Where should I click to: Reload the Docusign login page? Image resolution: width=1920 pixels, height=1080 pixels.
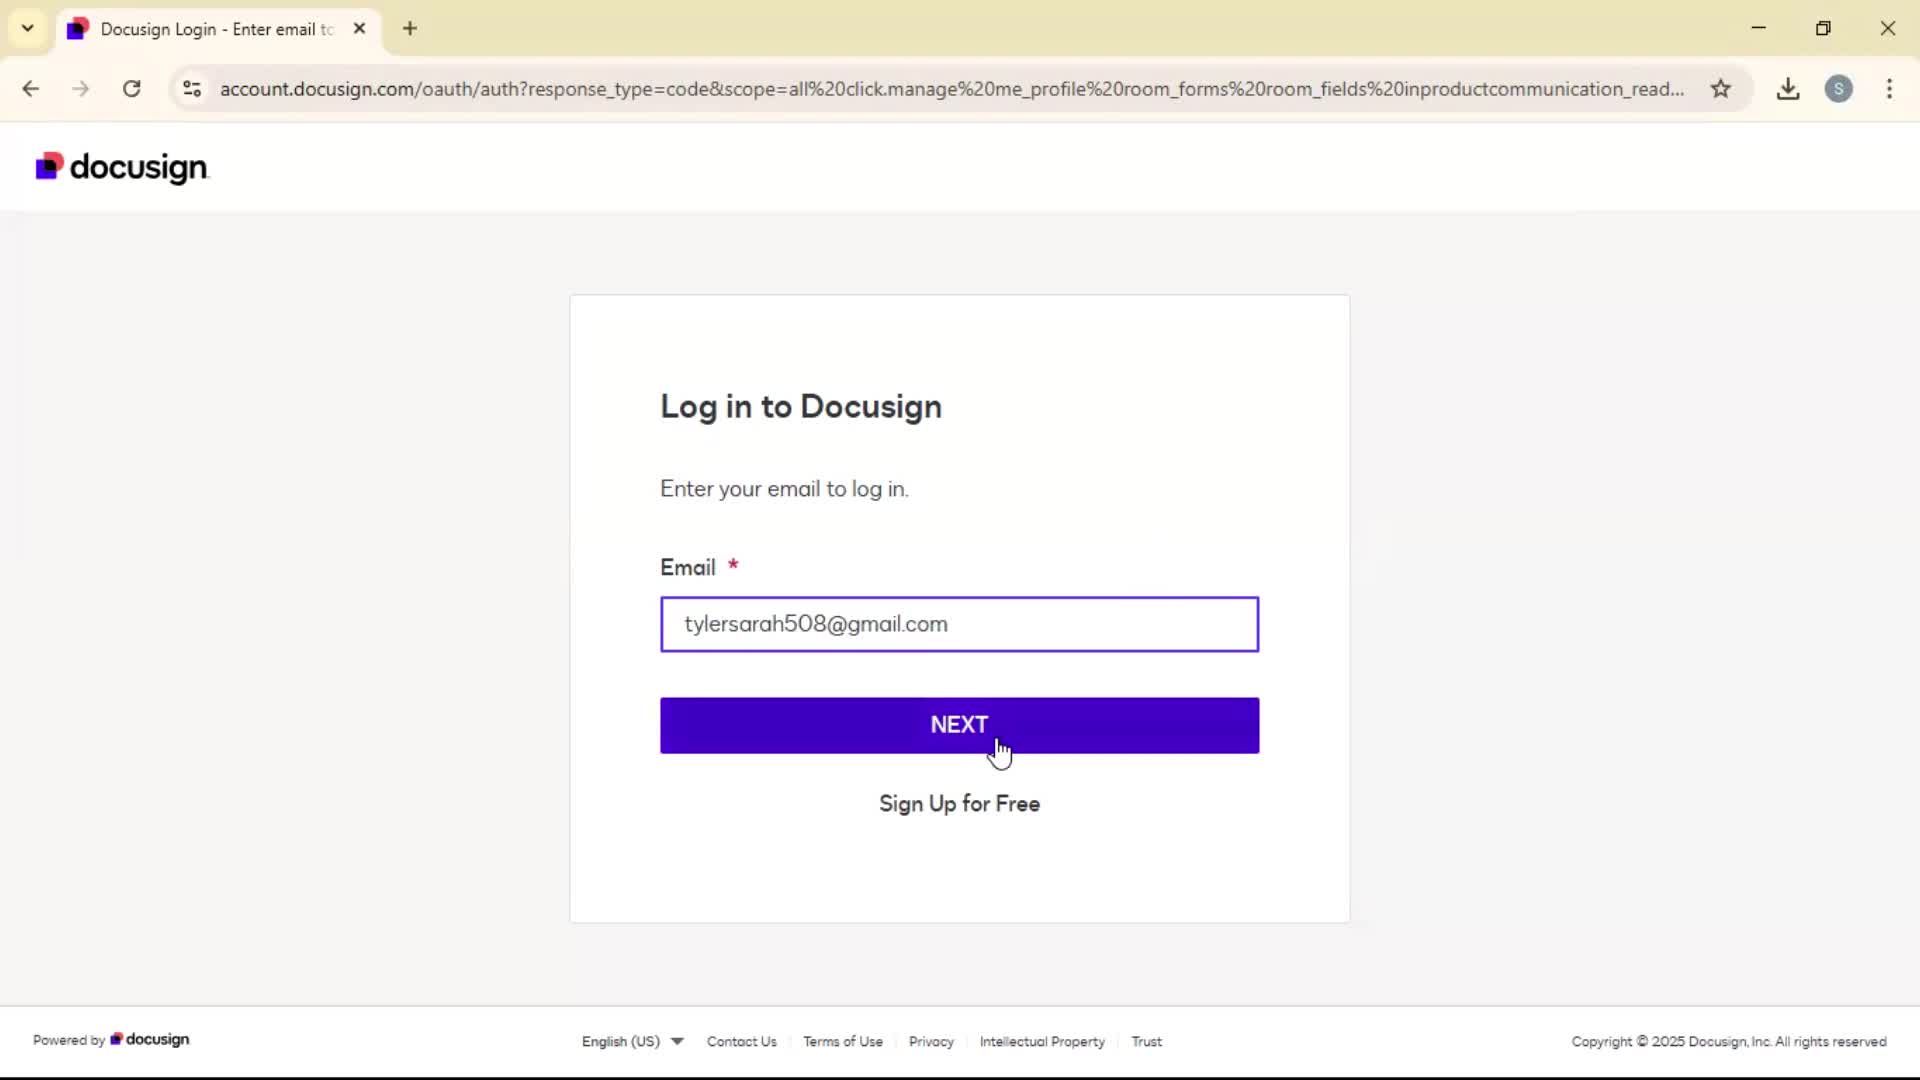click(x=131, y=89)
